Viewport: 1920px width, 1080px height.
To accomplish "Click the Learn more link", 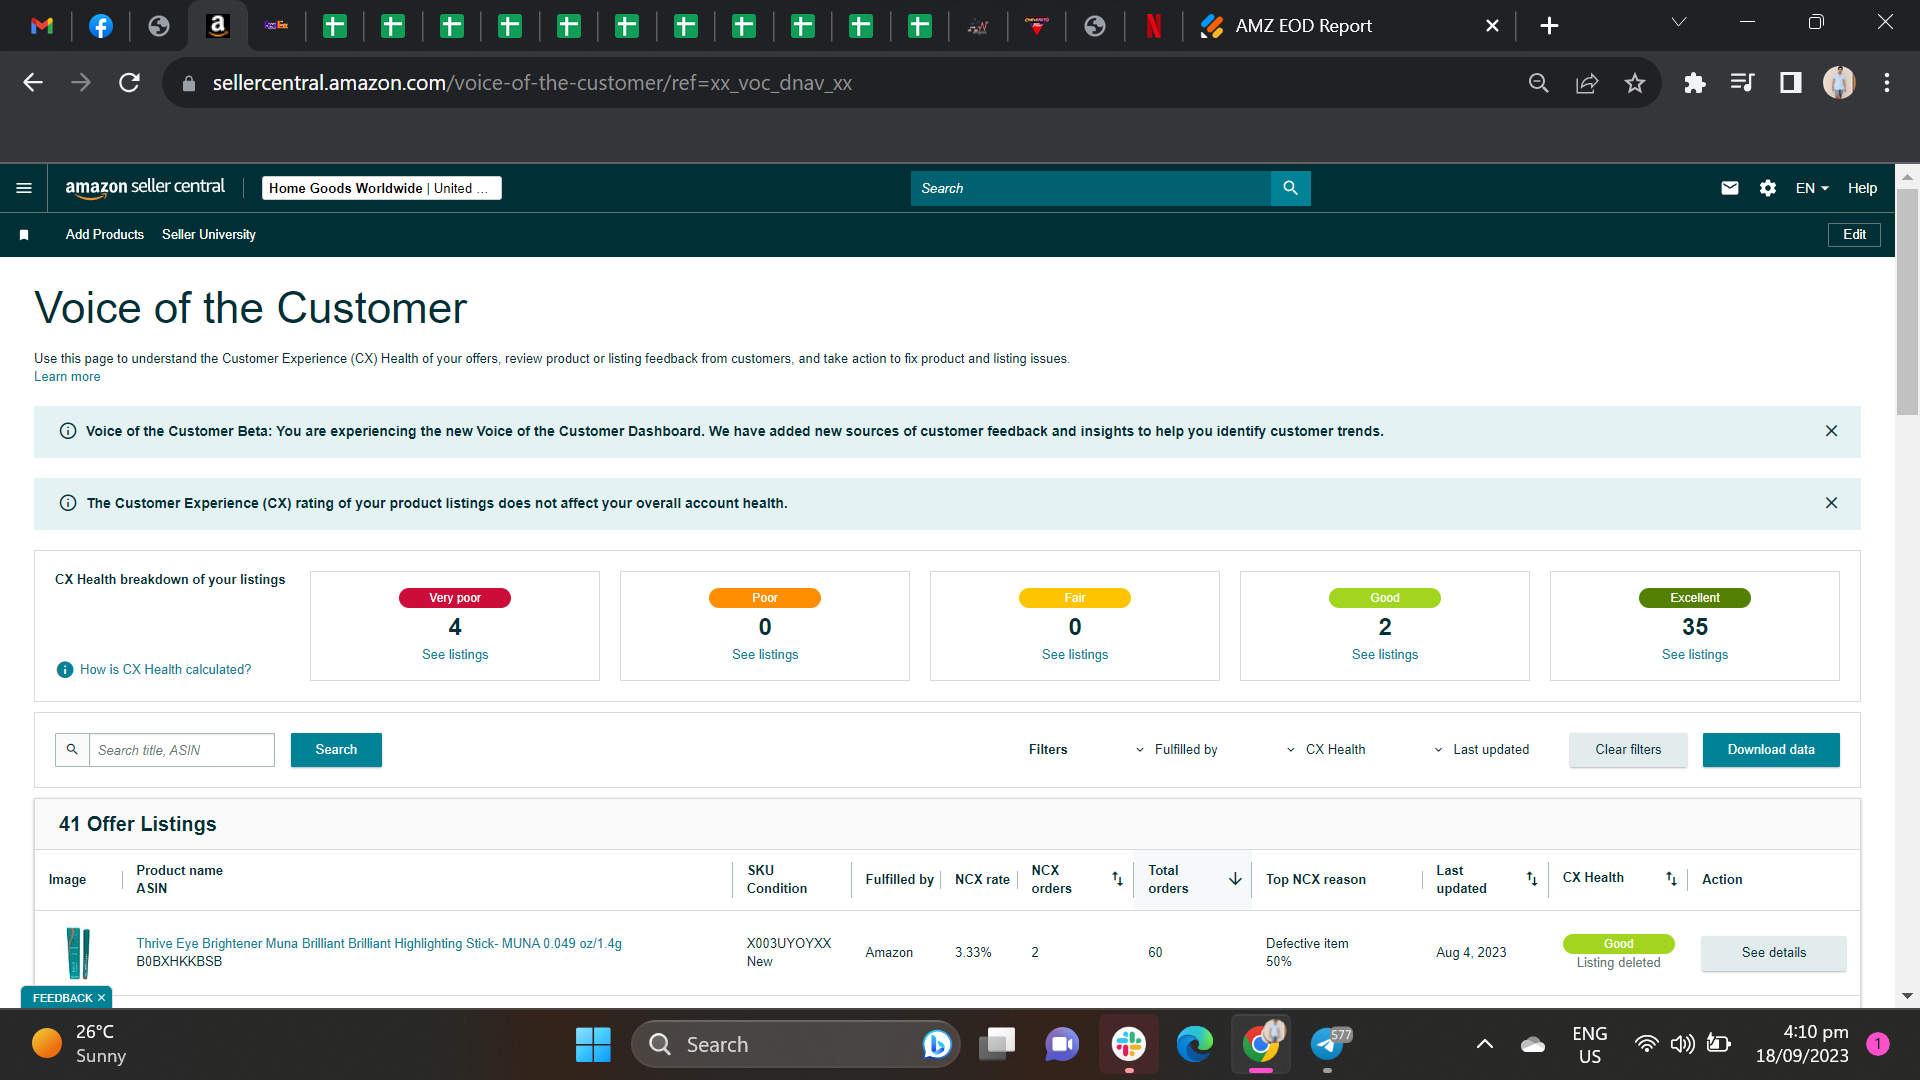I will point(67,377).
